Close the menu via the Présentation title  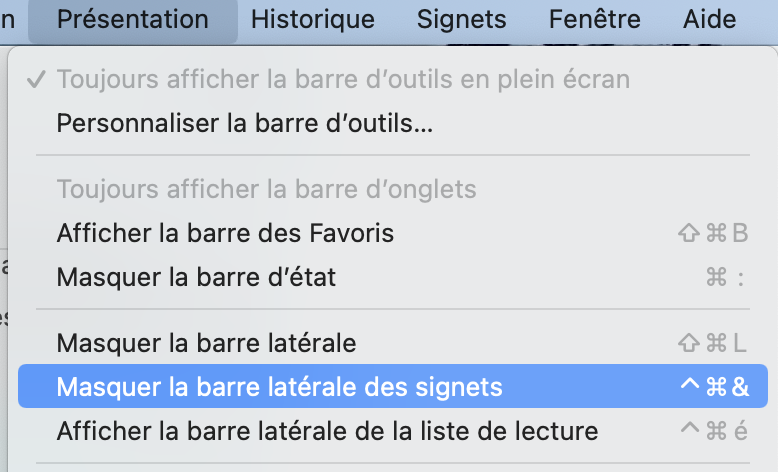click(x=133, y=19)
